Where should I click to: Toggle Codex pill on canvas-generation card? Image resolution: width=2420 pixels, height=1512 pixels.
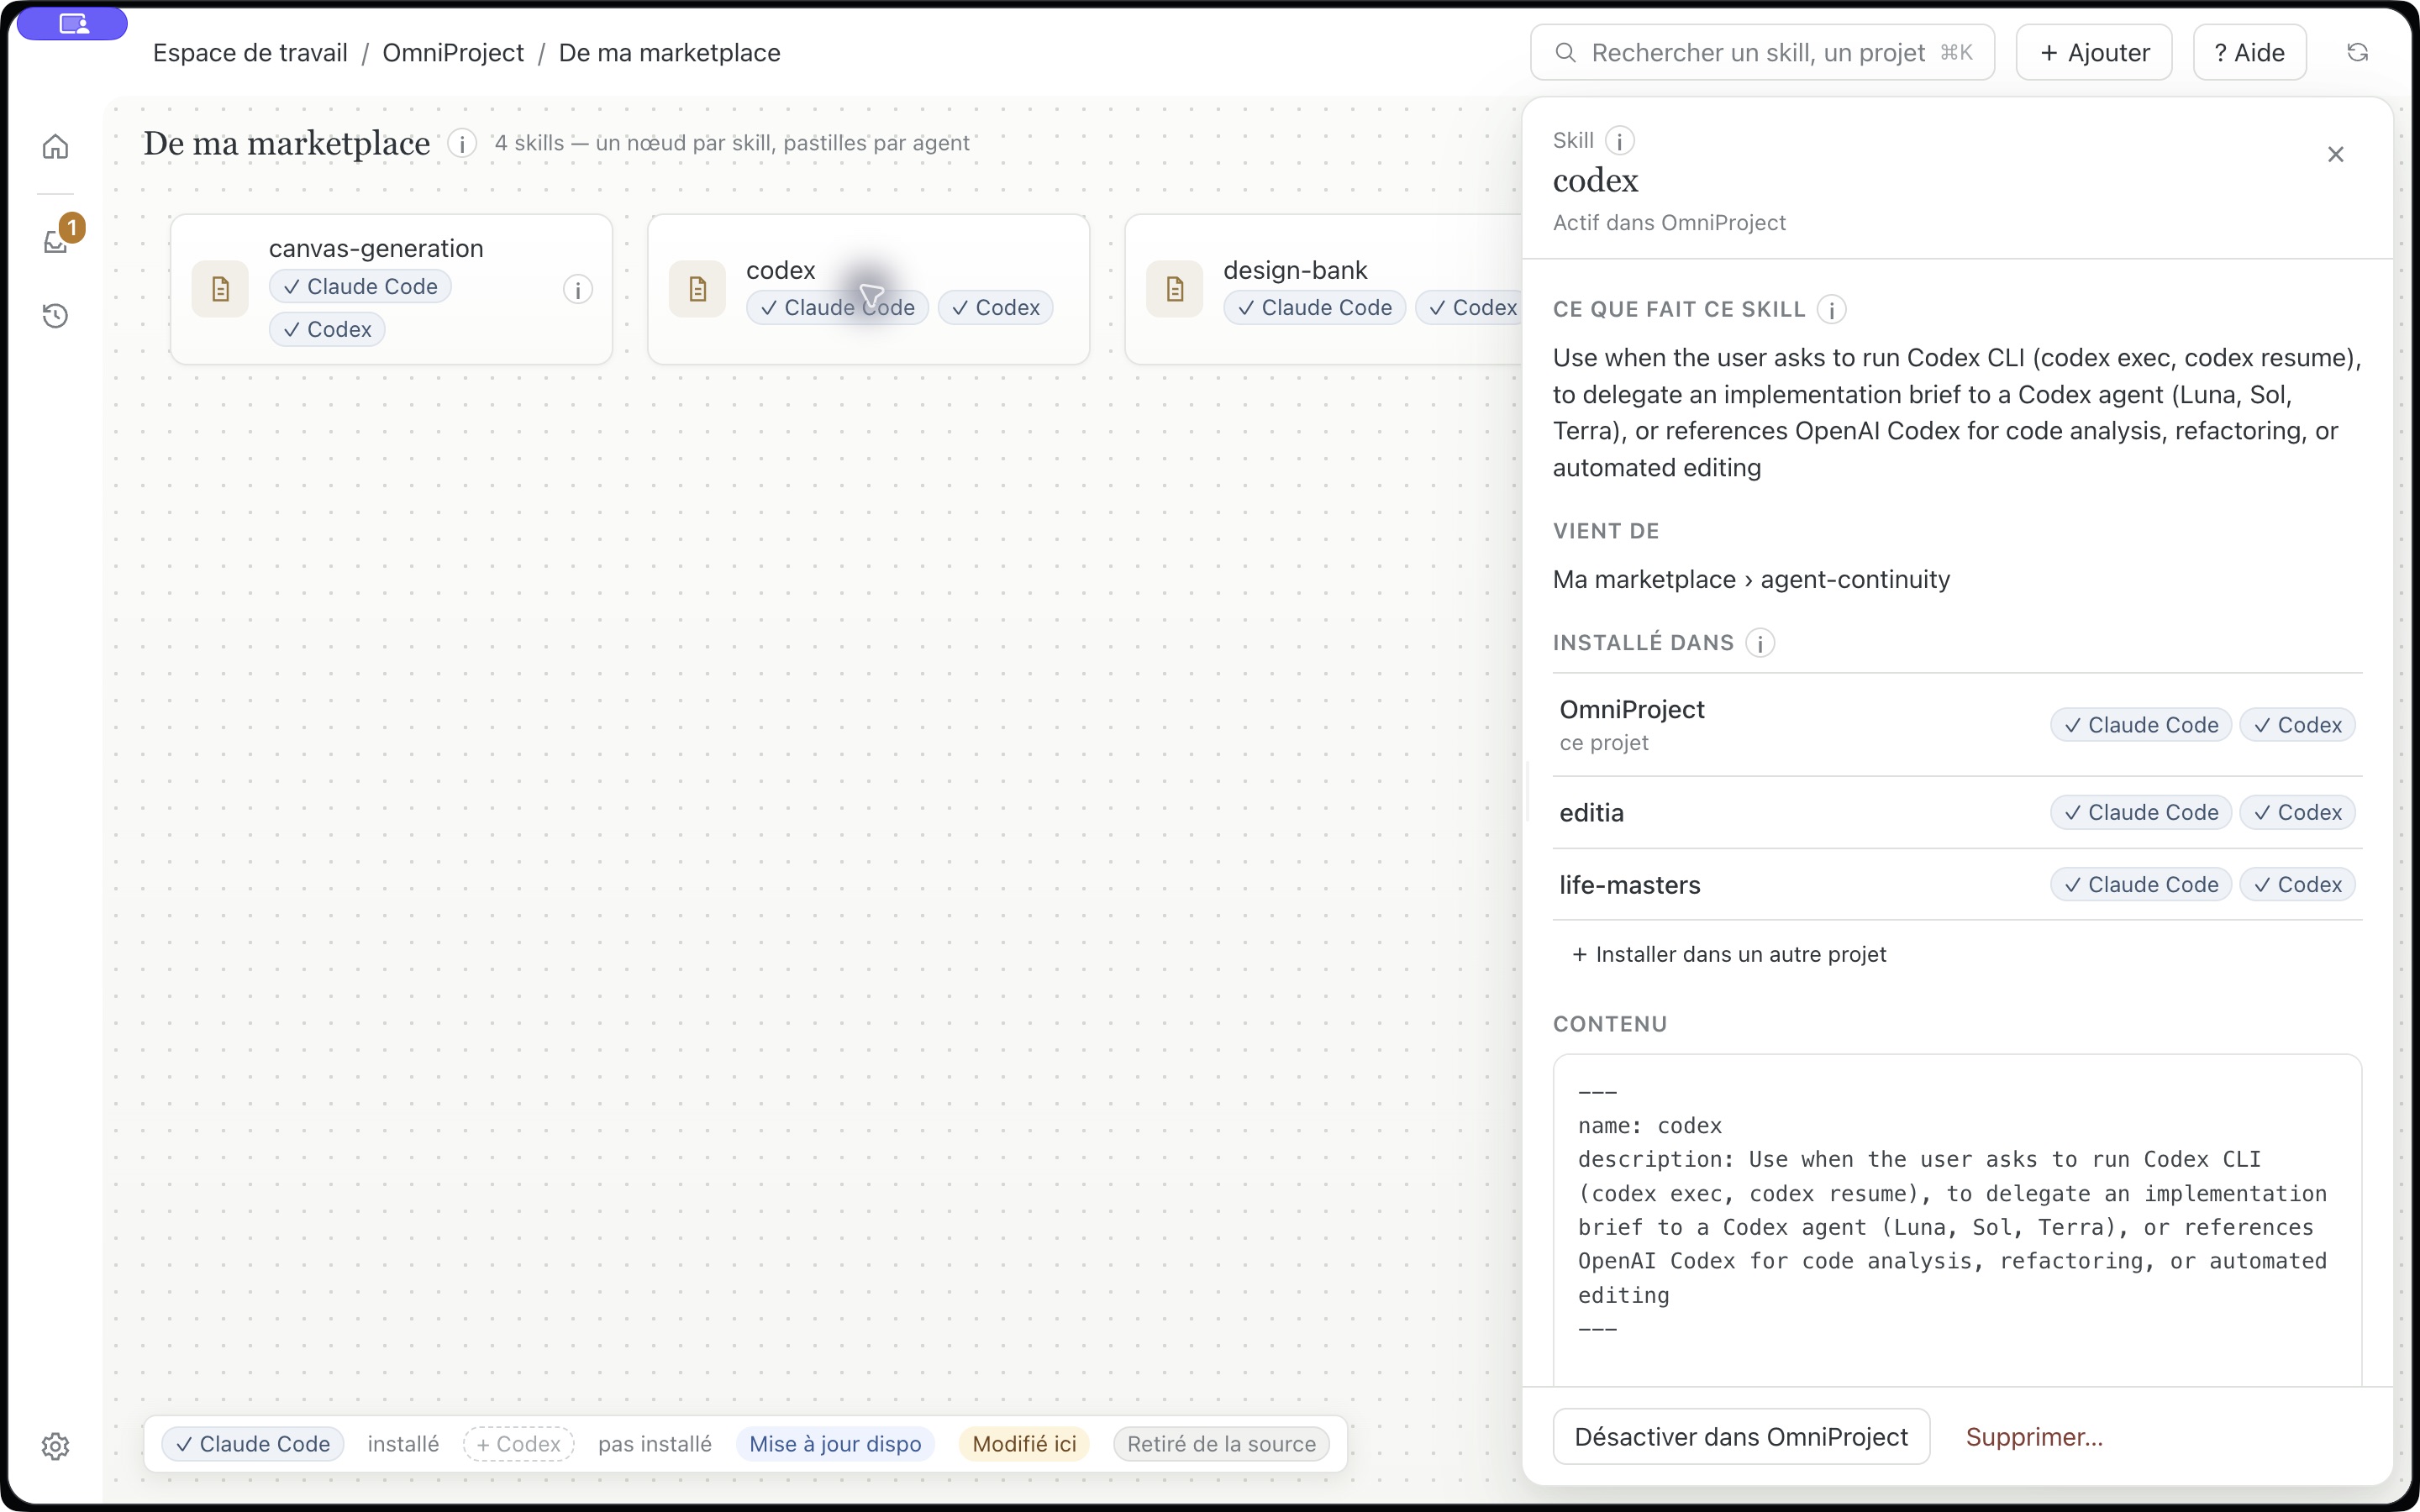click(327, 329)
